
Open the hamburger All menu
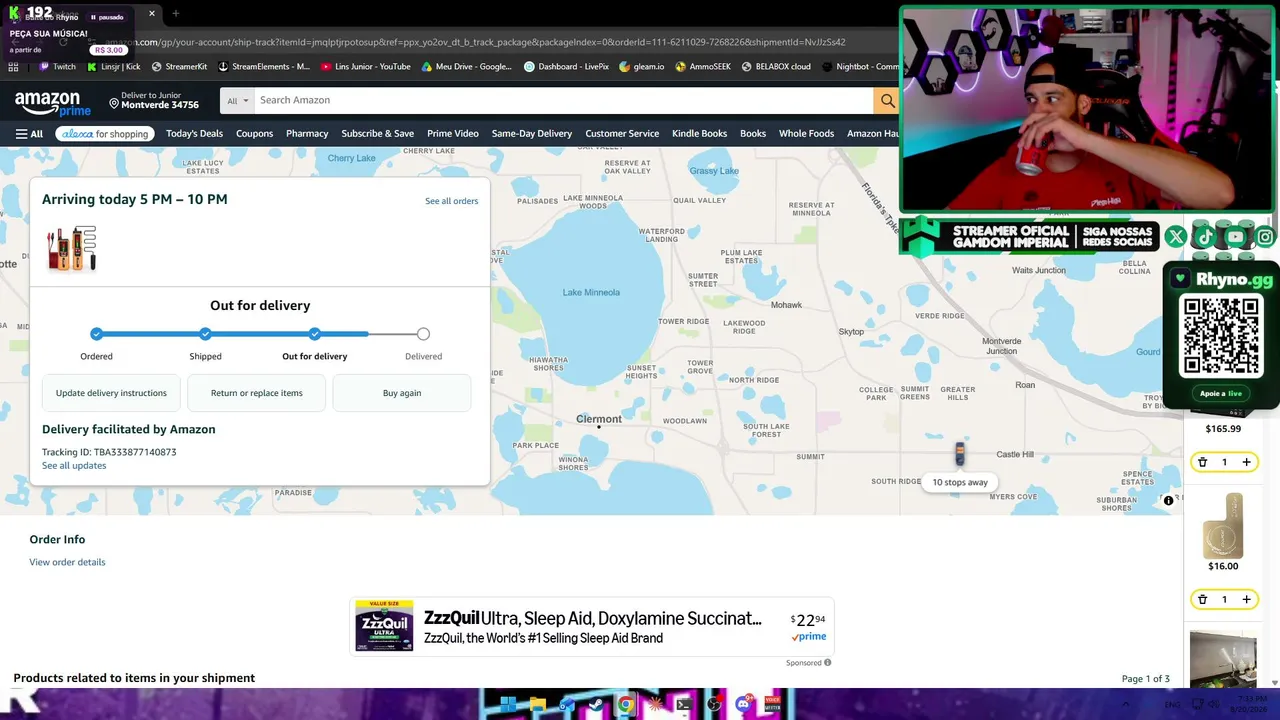[x=30, y=134]
